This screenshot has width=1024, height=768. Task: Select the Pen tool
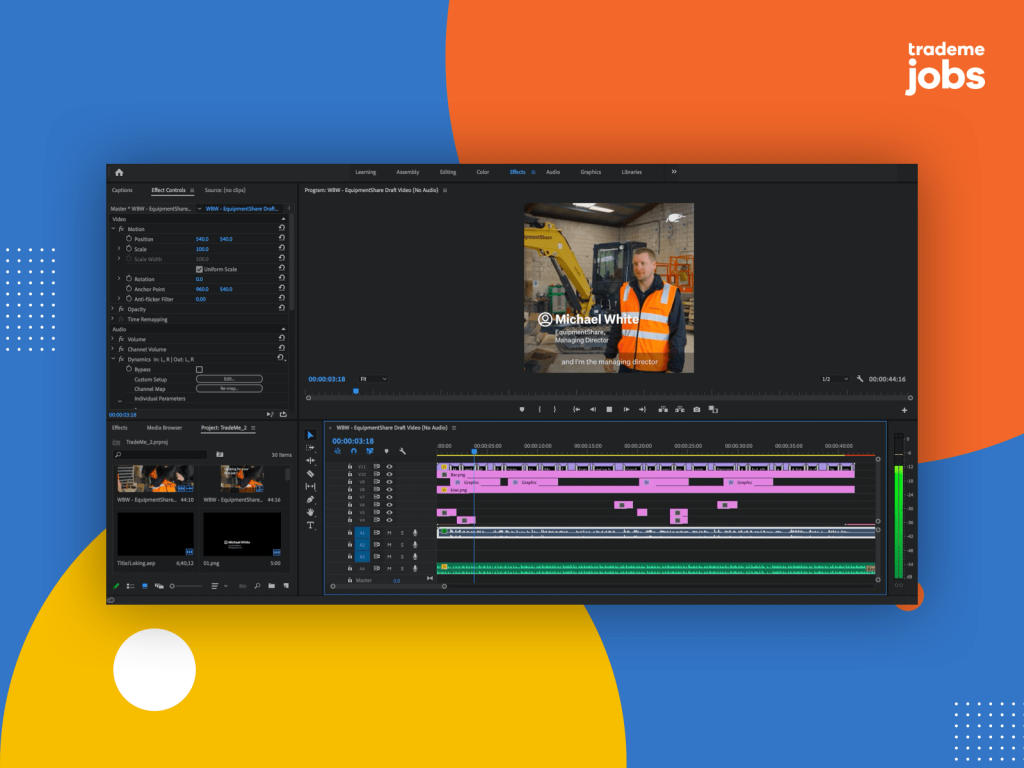pyautogui.click(x=310, y=500)
